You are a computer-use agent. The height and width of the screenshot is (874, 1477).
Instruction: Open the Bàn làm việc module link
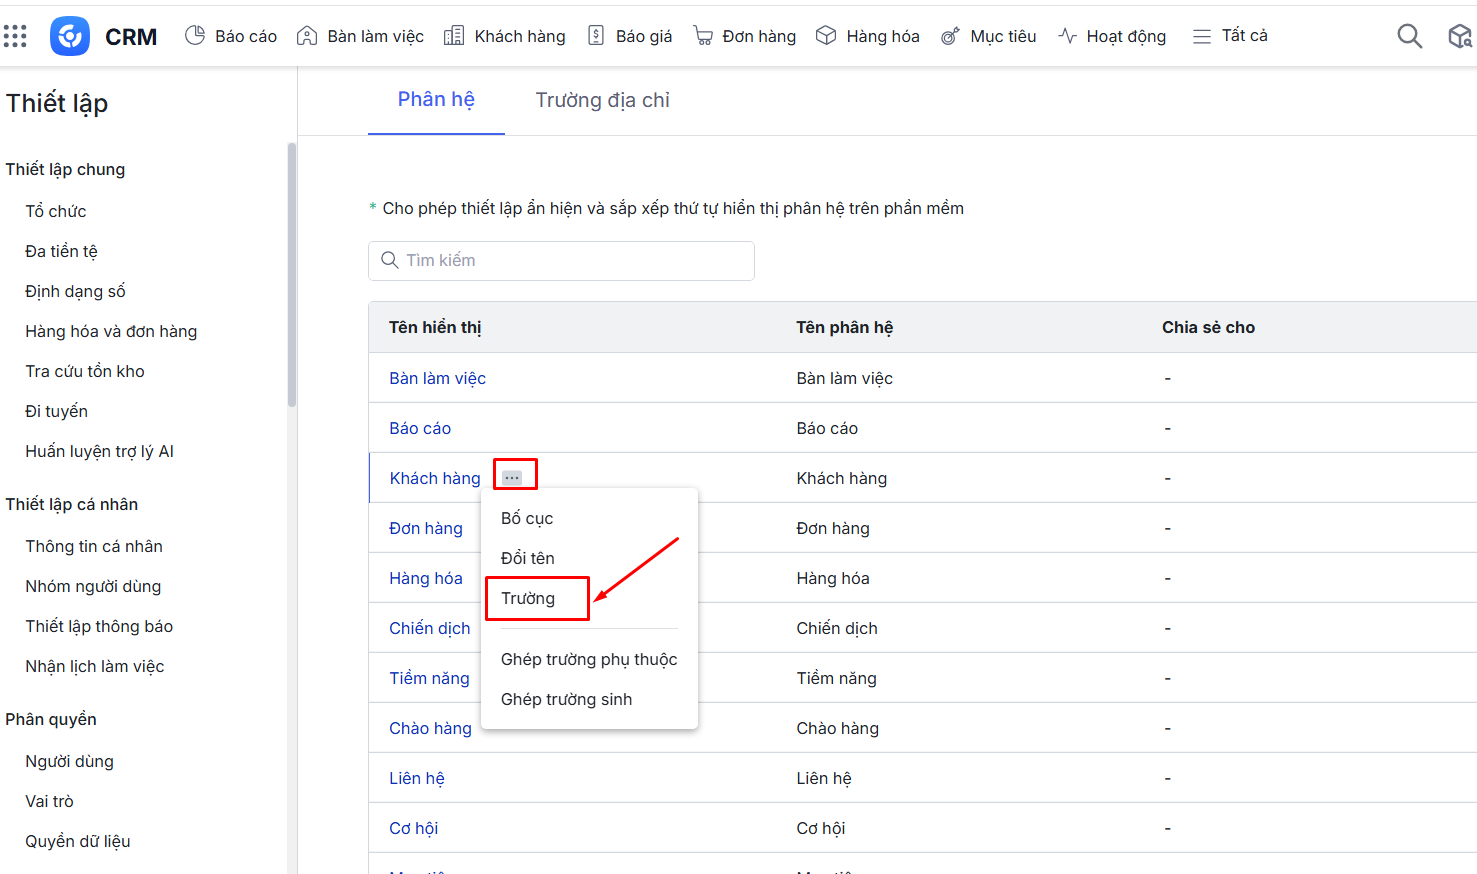click(437, 378)
